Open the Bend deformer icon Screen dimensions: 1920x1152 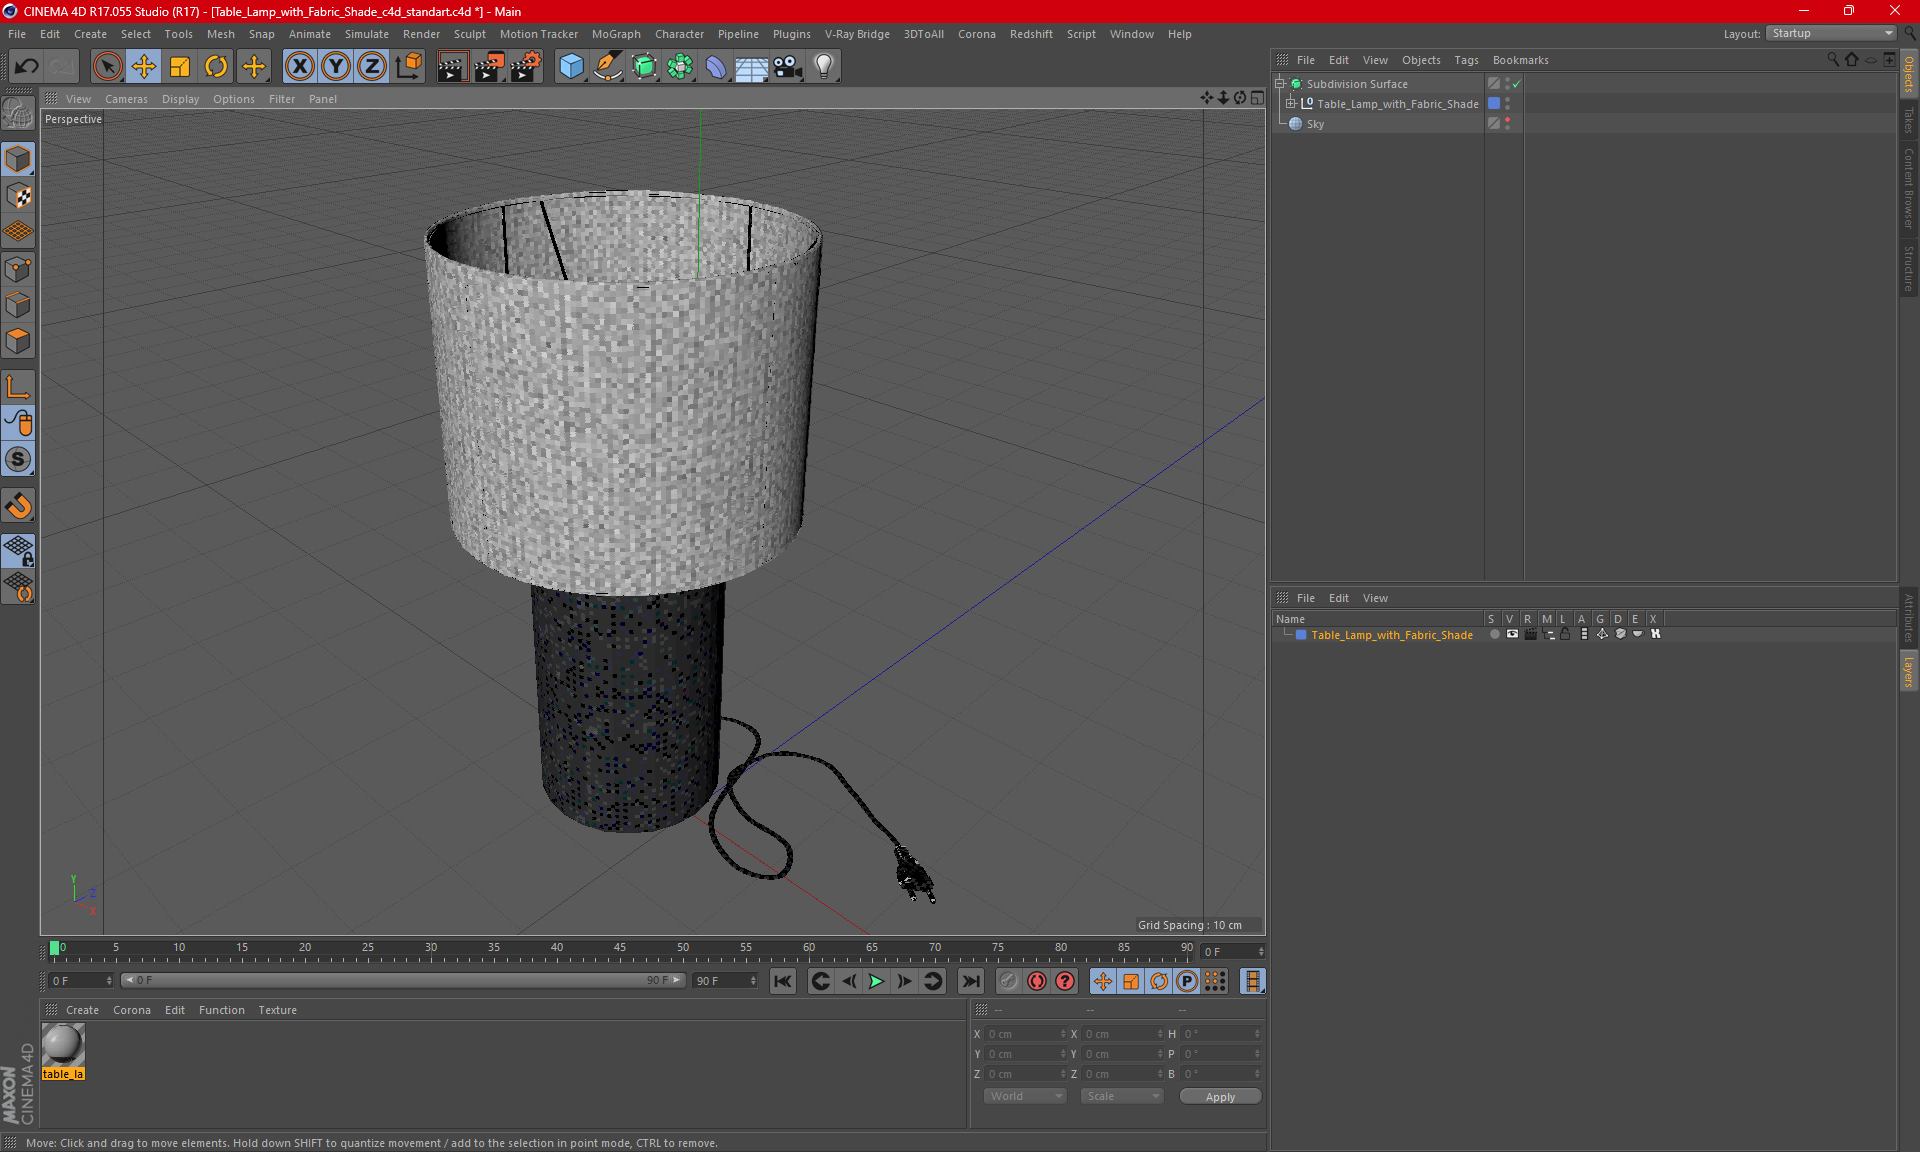pos(716,67)
